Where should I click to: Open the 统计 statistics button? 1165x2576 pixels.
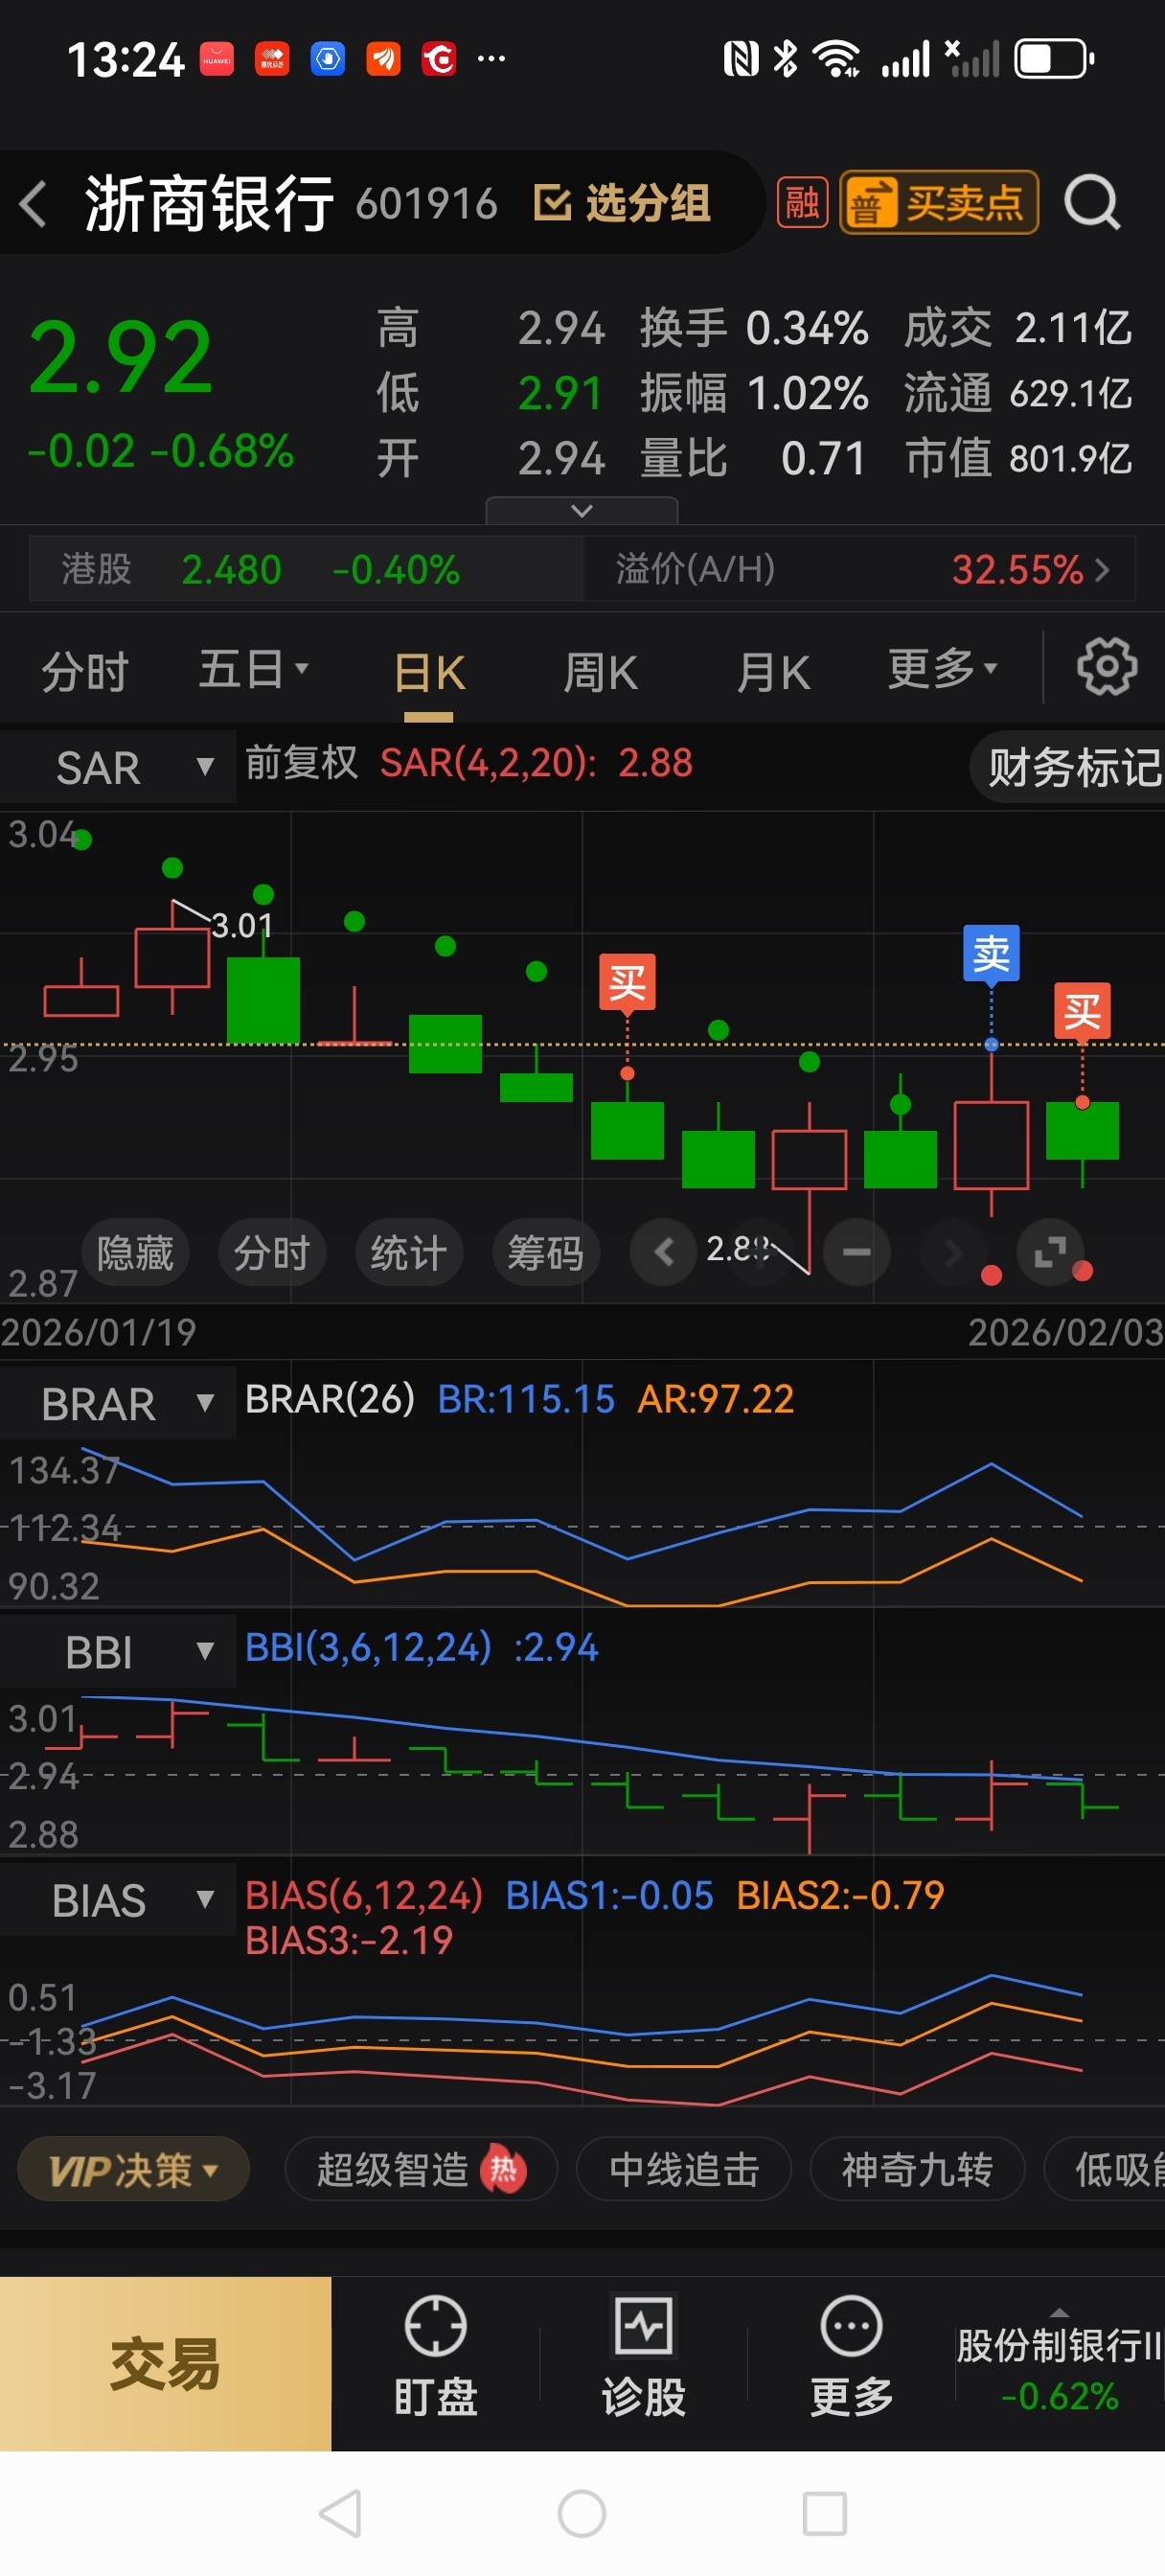(x=409, y=1252)
